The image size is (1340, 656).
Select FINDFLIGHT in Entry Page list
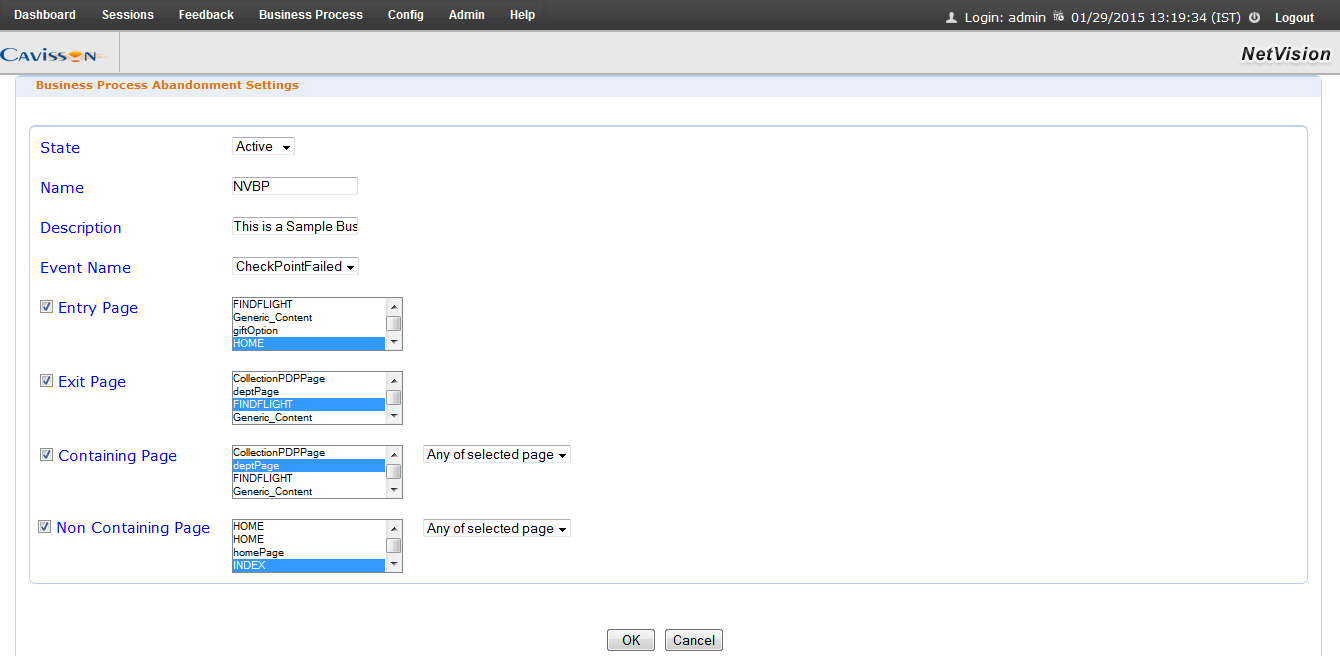click(309, 304)
